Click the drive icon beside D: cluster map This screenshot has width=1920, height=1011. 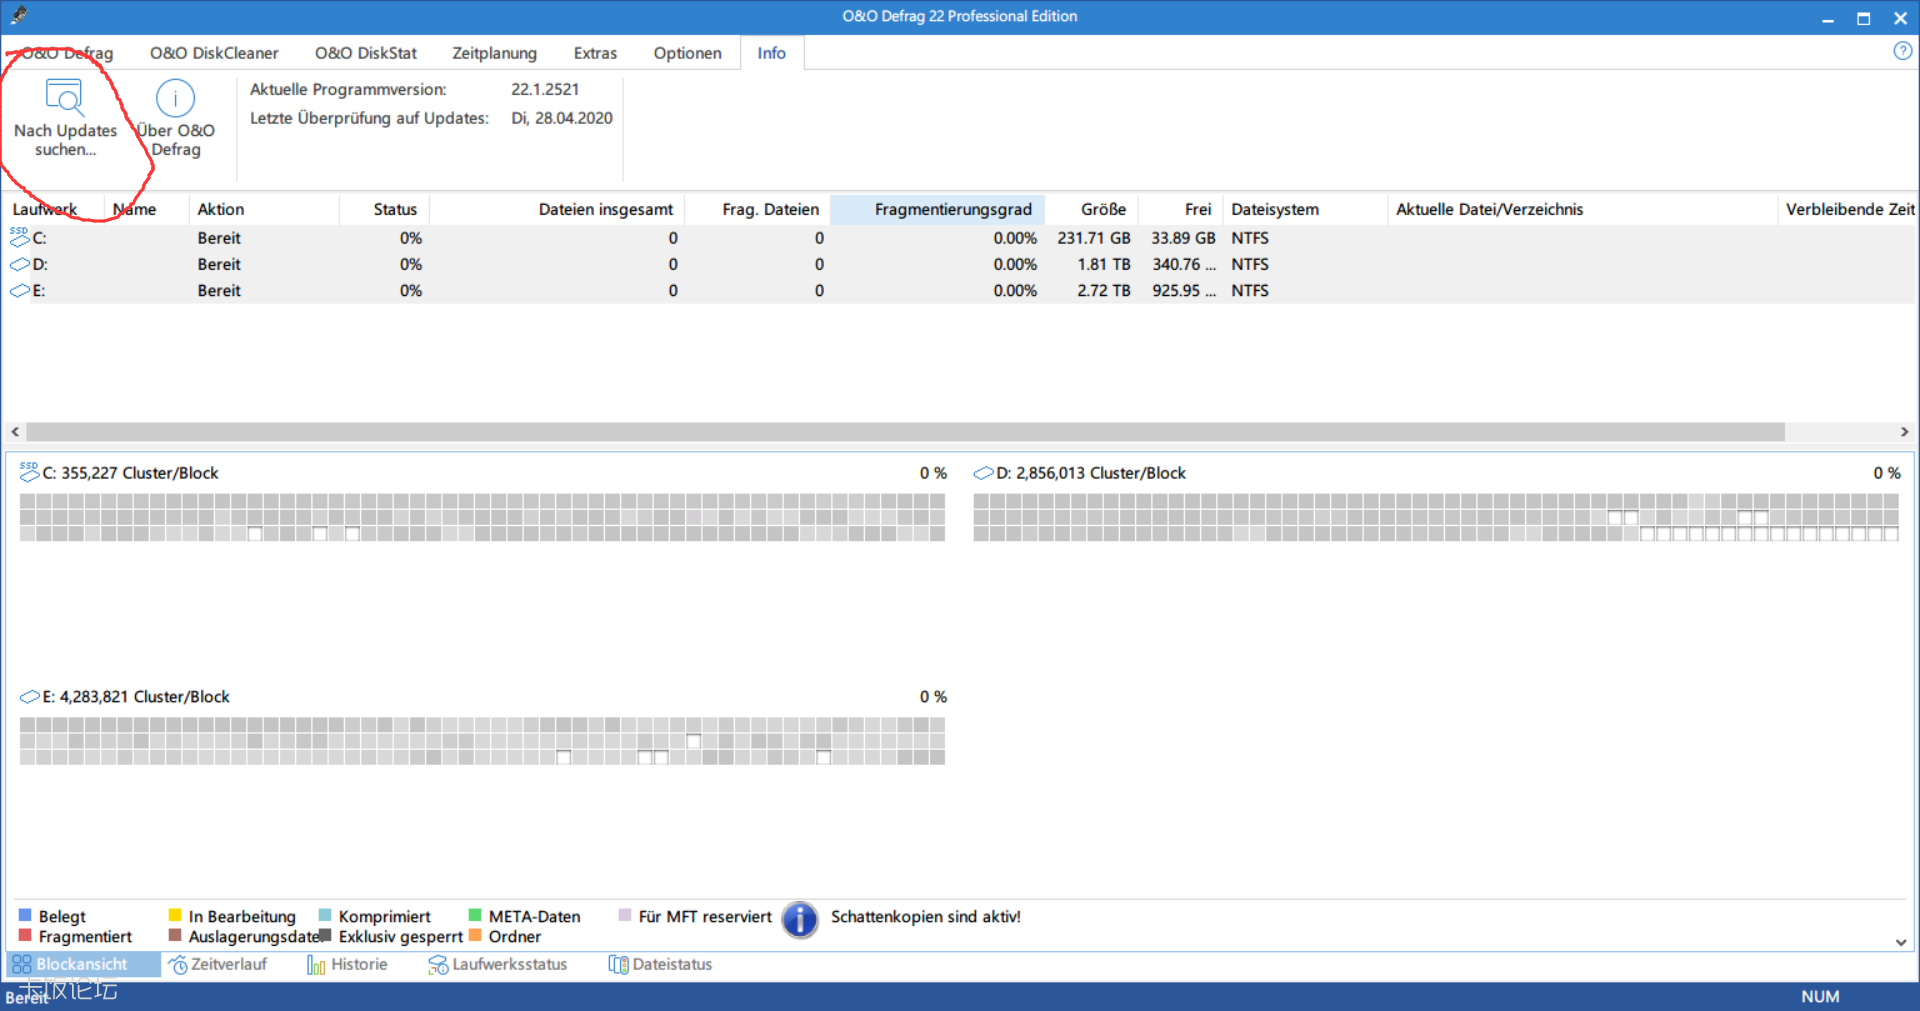(x=983, y=473)
